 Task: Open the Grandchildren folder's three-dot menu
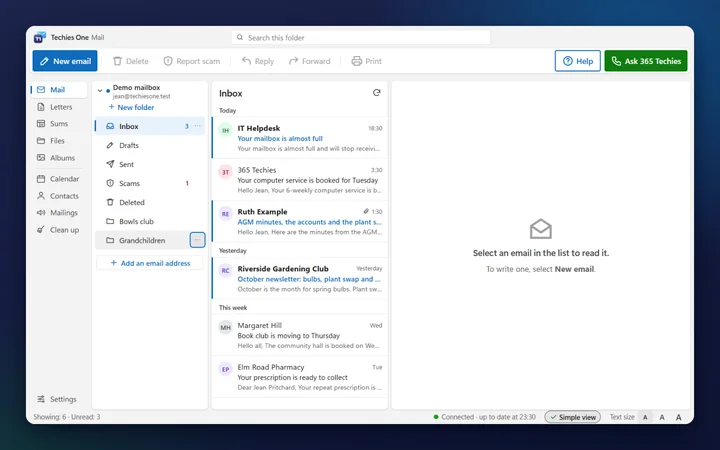[x=197, y=240]
